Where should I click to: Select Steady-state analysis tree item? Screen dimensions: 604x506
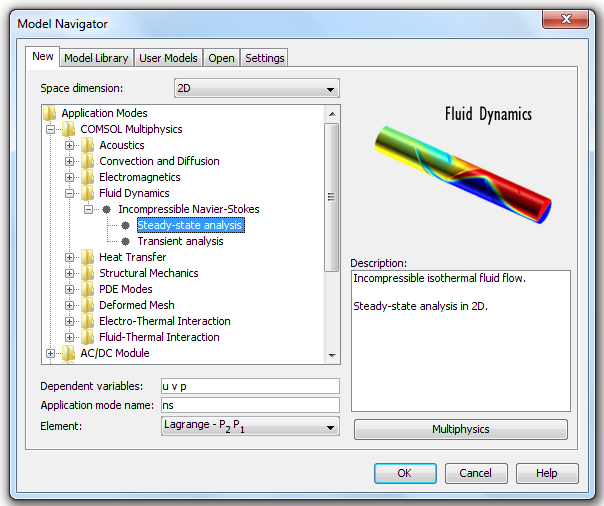191,225
